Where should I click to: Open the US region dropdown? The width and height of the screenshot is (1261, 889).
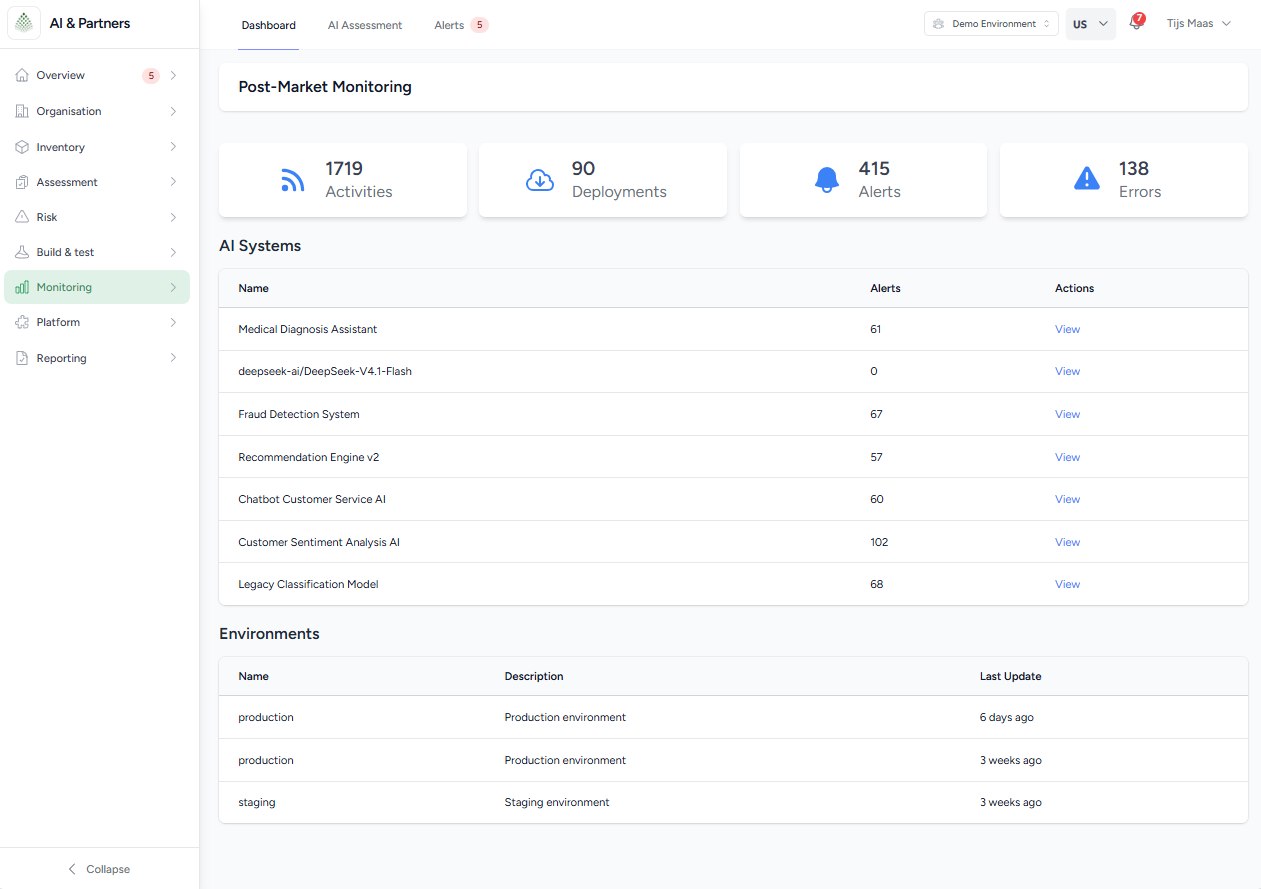coord(1091,23)
